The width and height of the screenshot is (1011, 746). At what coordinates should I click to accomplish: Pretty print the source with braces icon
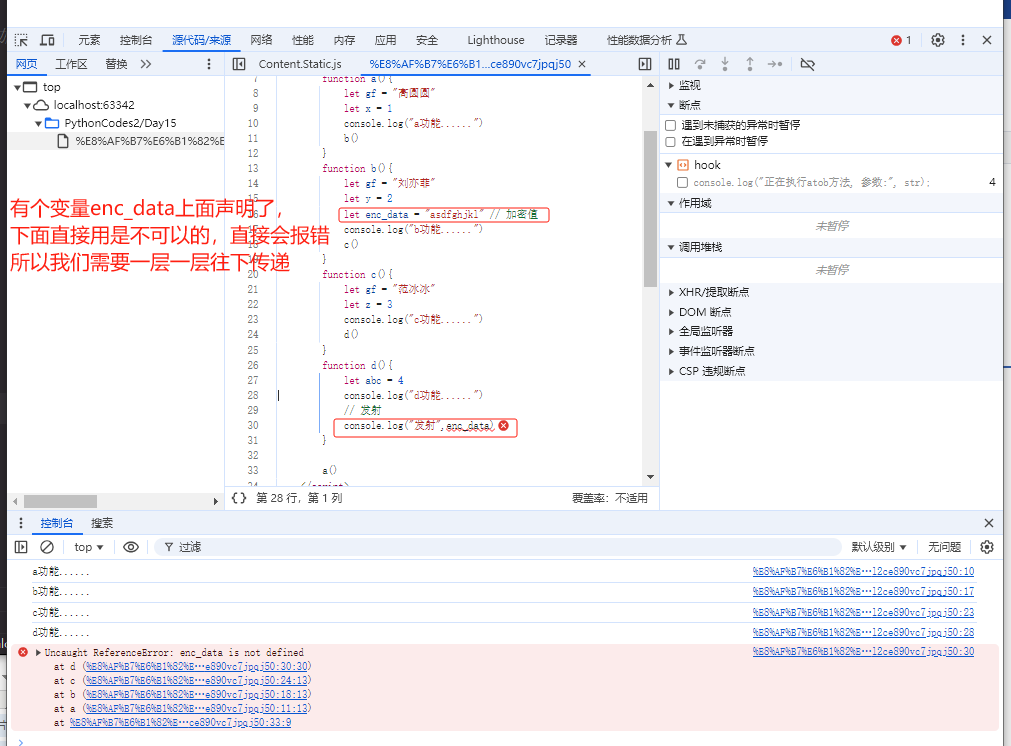(x=239, y=498)
